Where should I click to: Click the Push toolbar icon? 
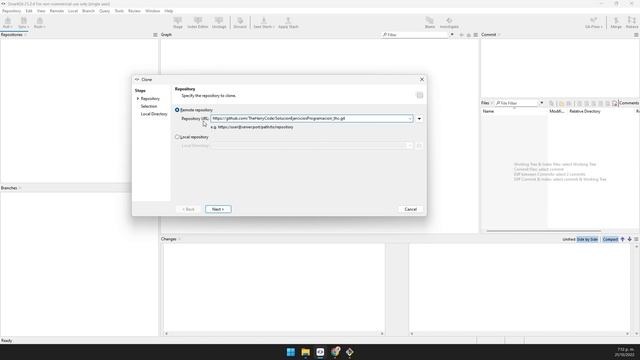click(39, 22)
